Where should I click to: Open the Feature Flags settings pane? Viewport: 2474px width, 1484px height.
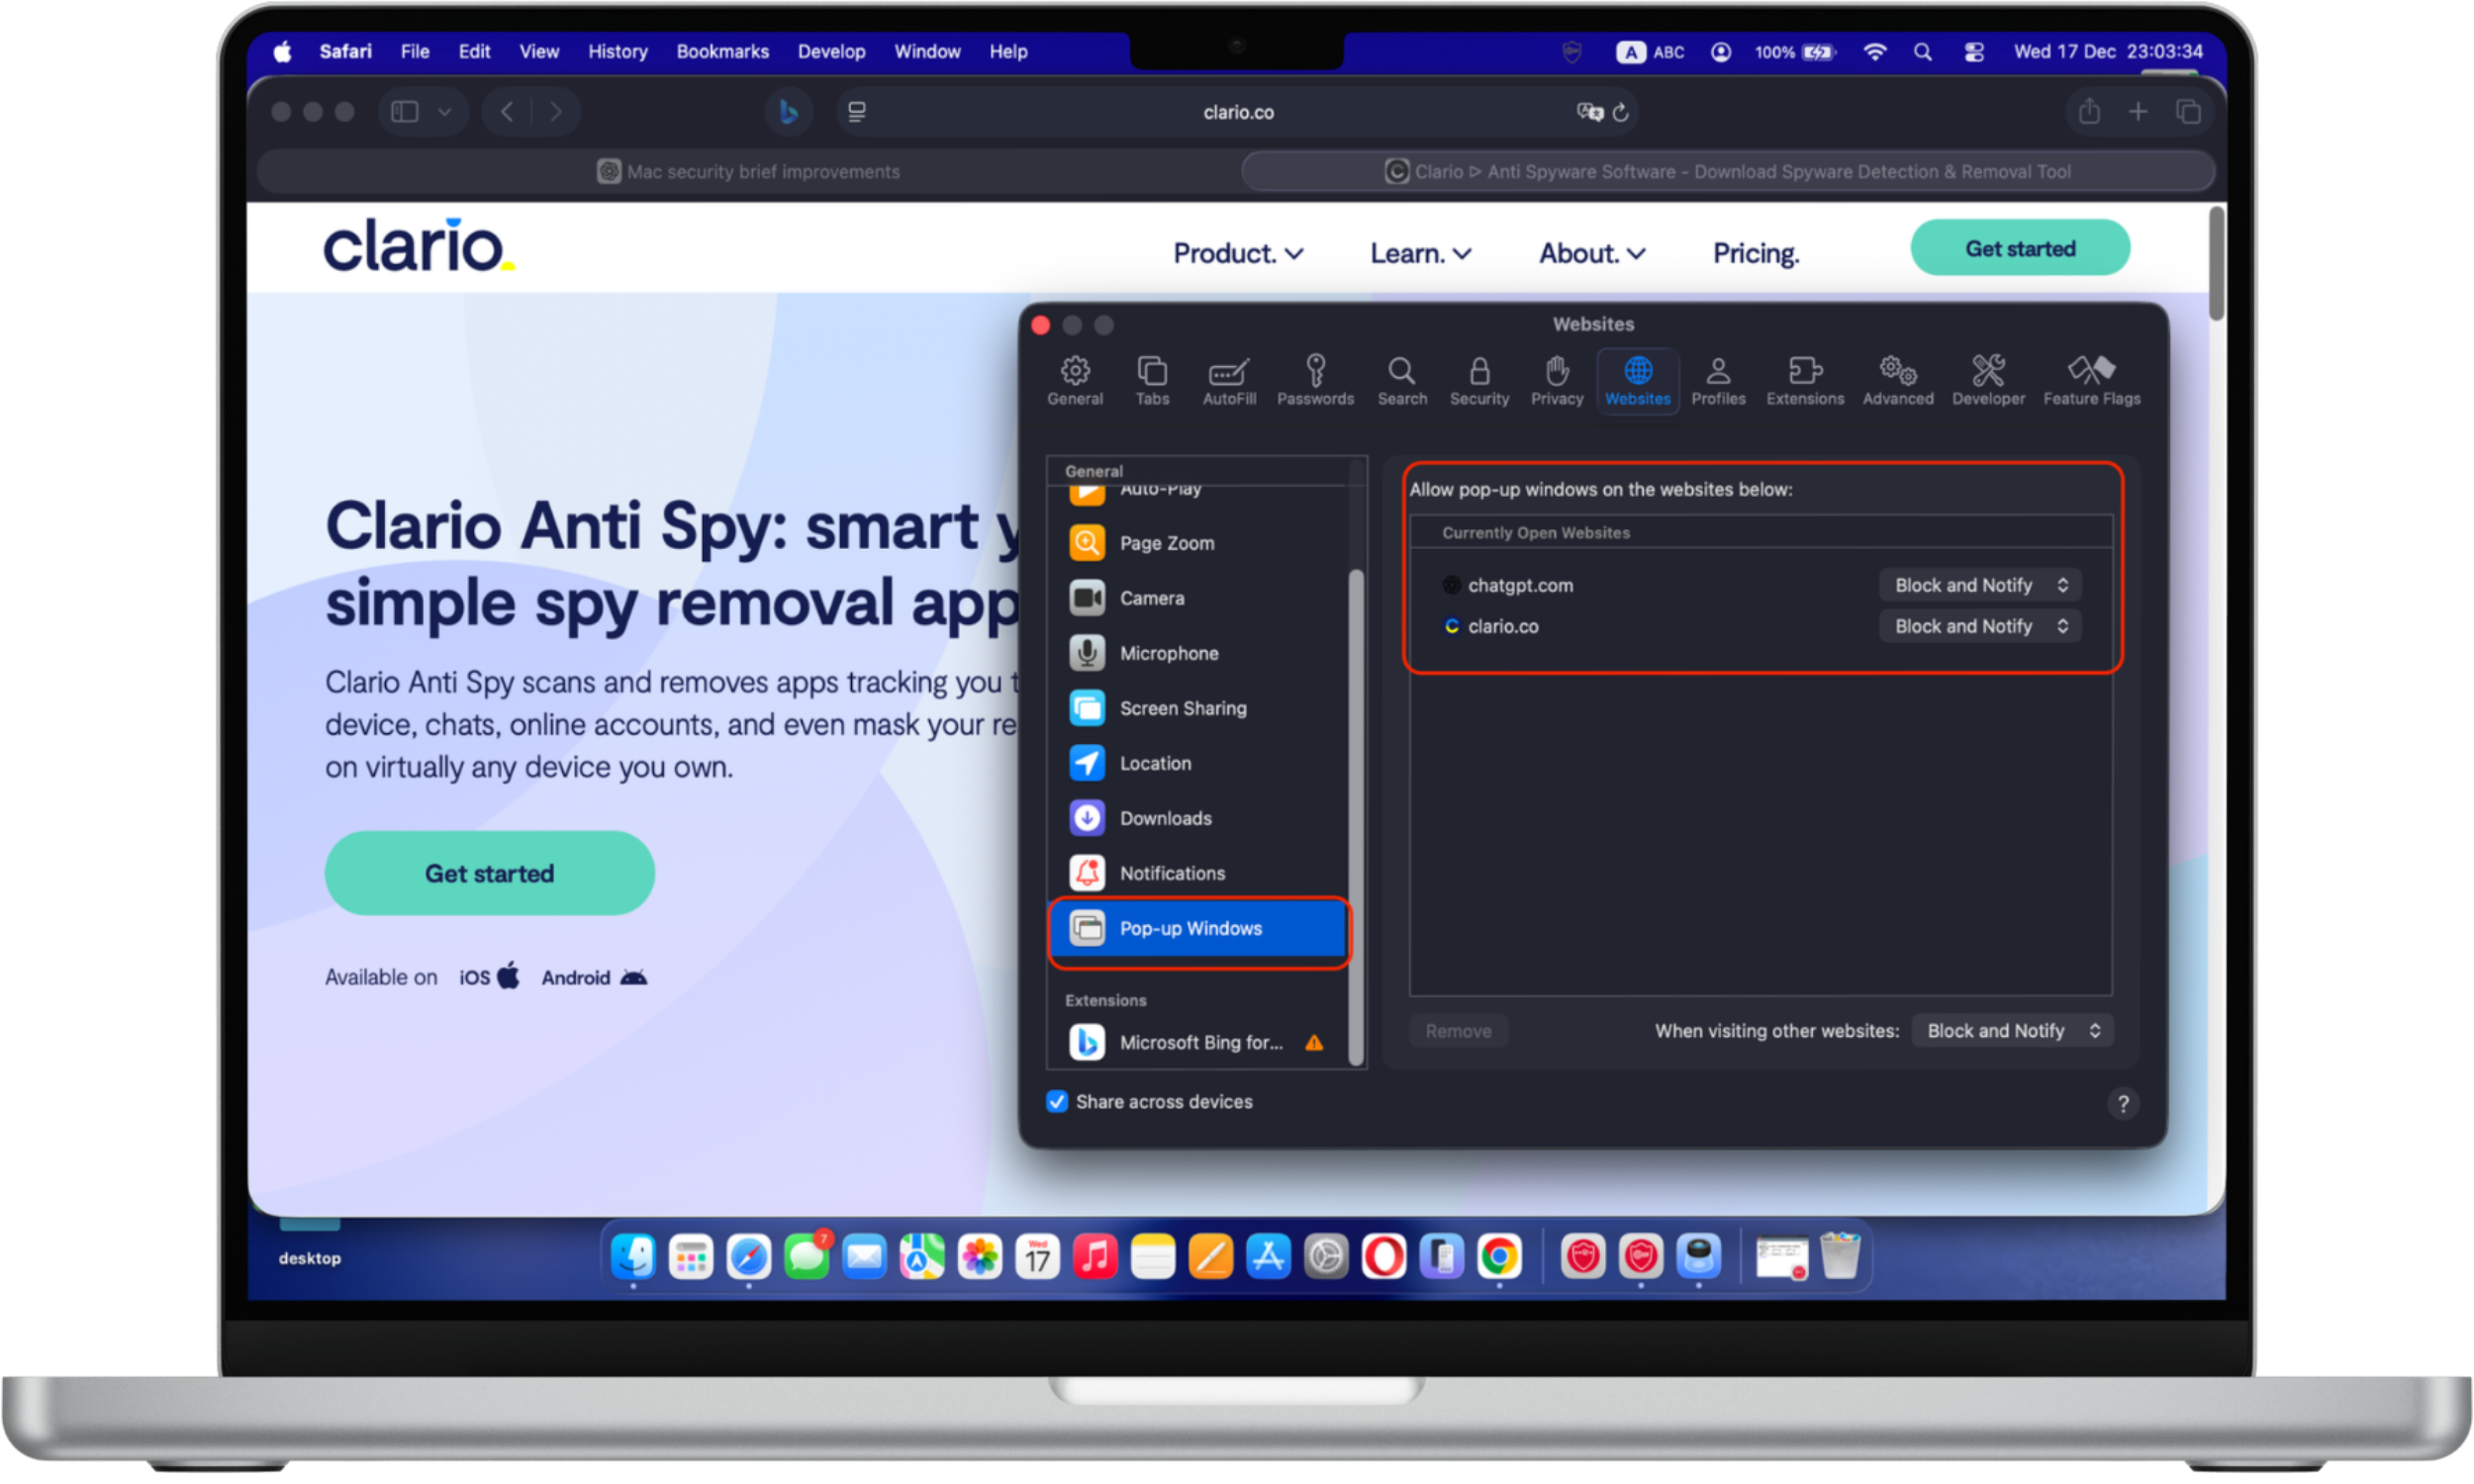(x=2091, y=380)
